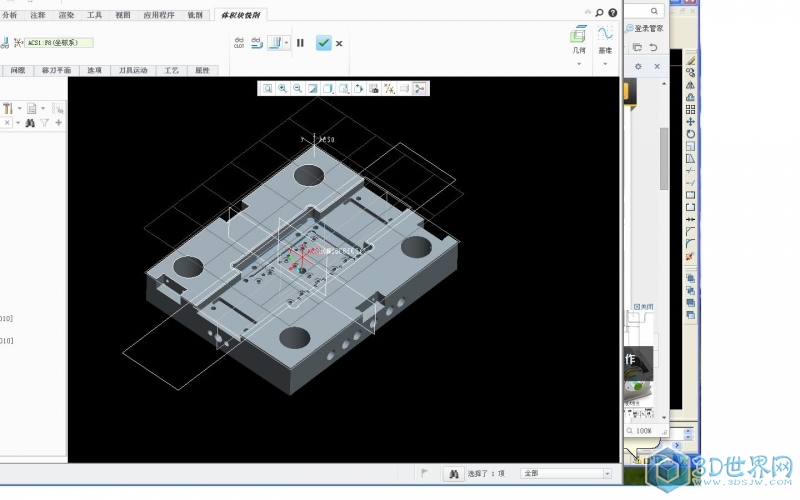Open the 视图 ribbon tab

(x=123, y=15)
